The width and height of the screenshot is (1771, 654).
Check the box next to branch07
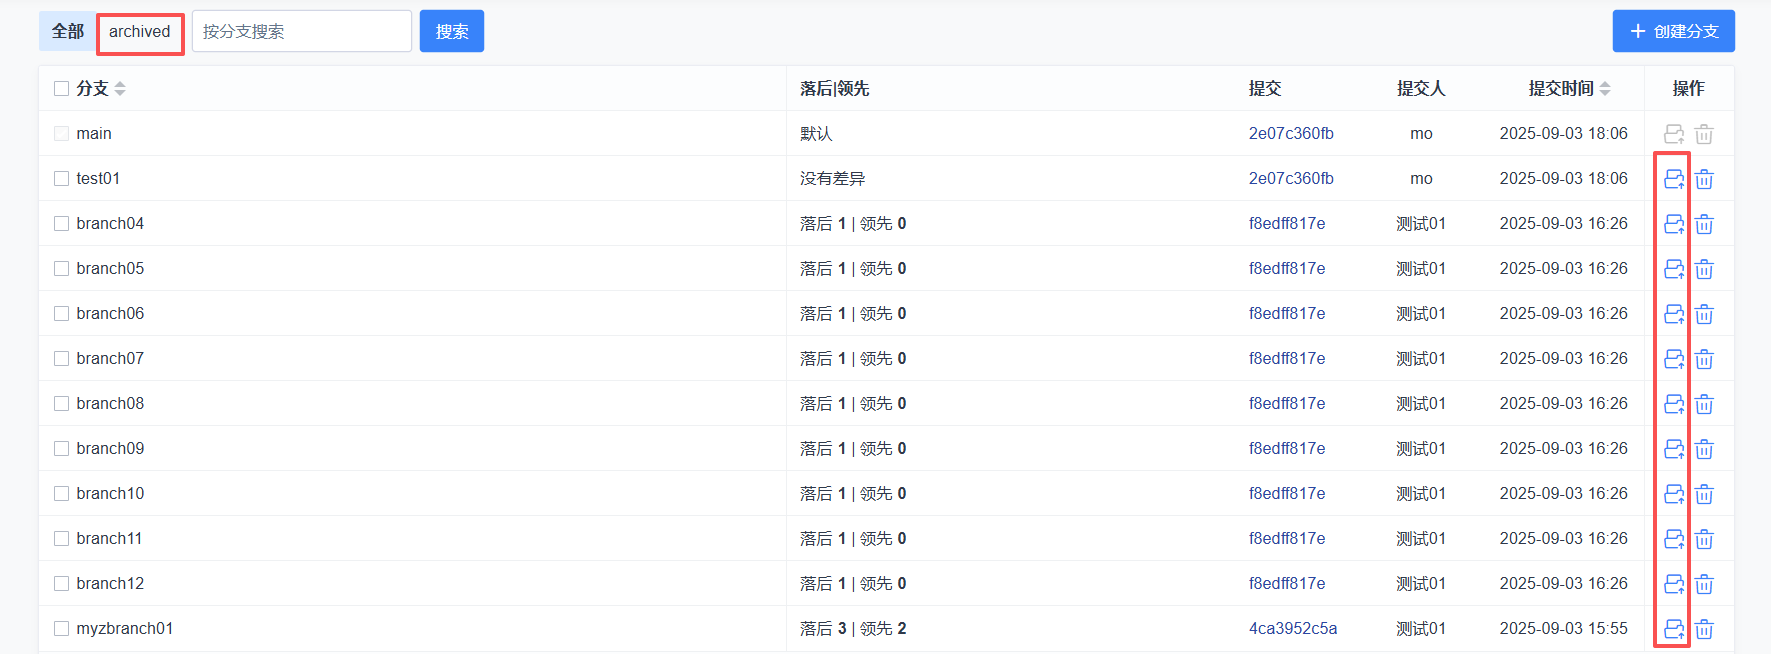62,359
